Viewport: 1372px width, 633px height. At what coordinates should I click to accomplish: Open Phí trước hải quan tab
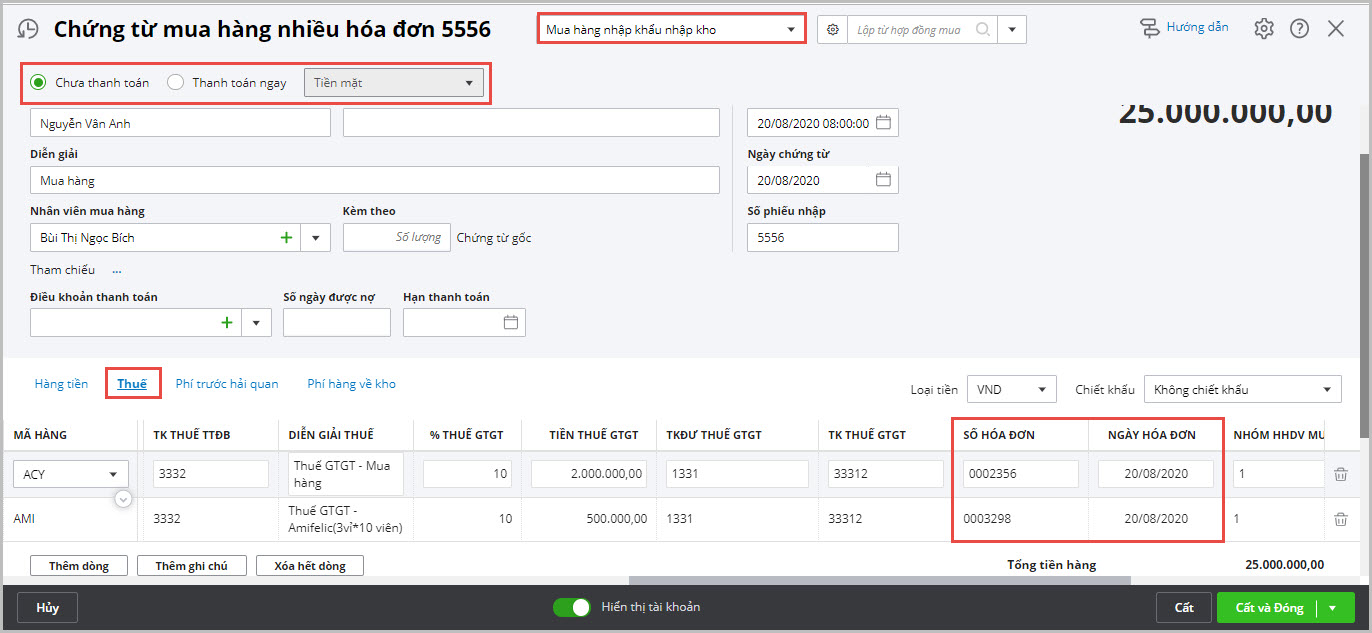(227, 384)
